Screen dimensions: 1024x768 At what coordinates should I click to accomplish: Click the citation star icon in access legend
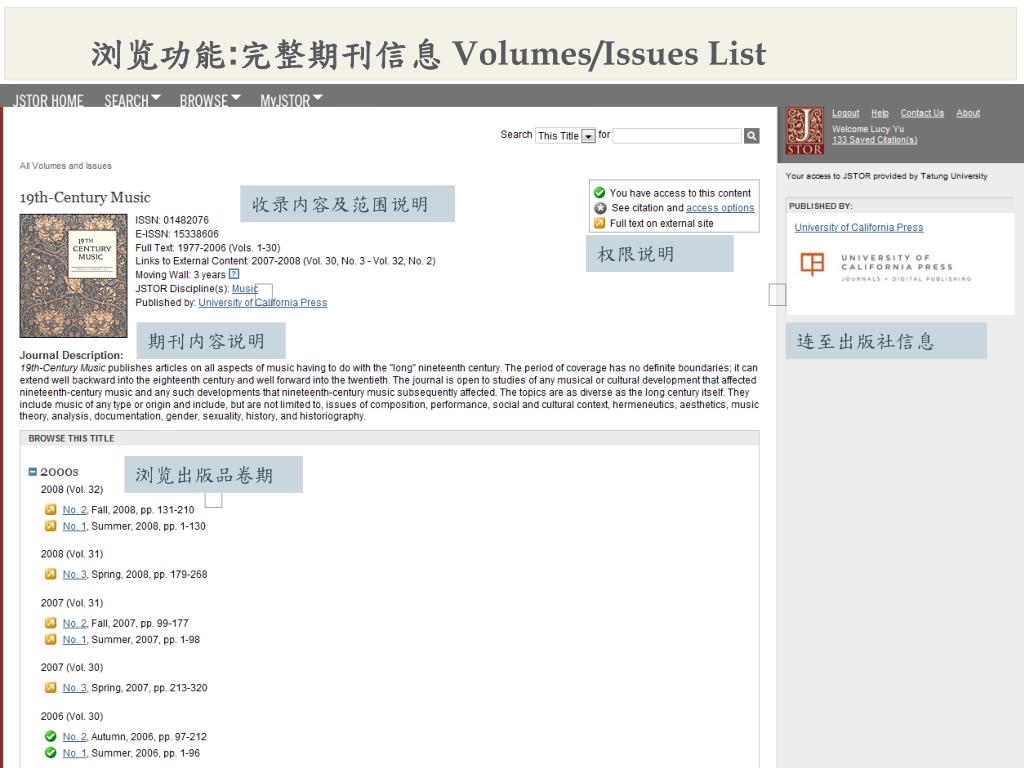[600, 208]
